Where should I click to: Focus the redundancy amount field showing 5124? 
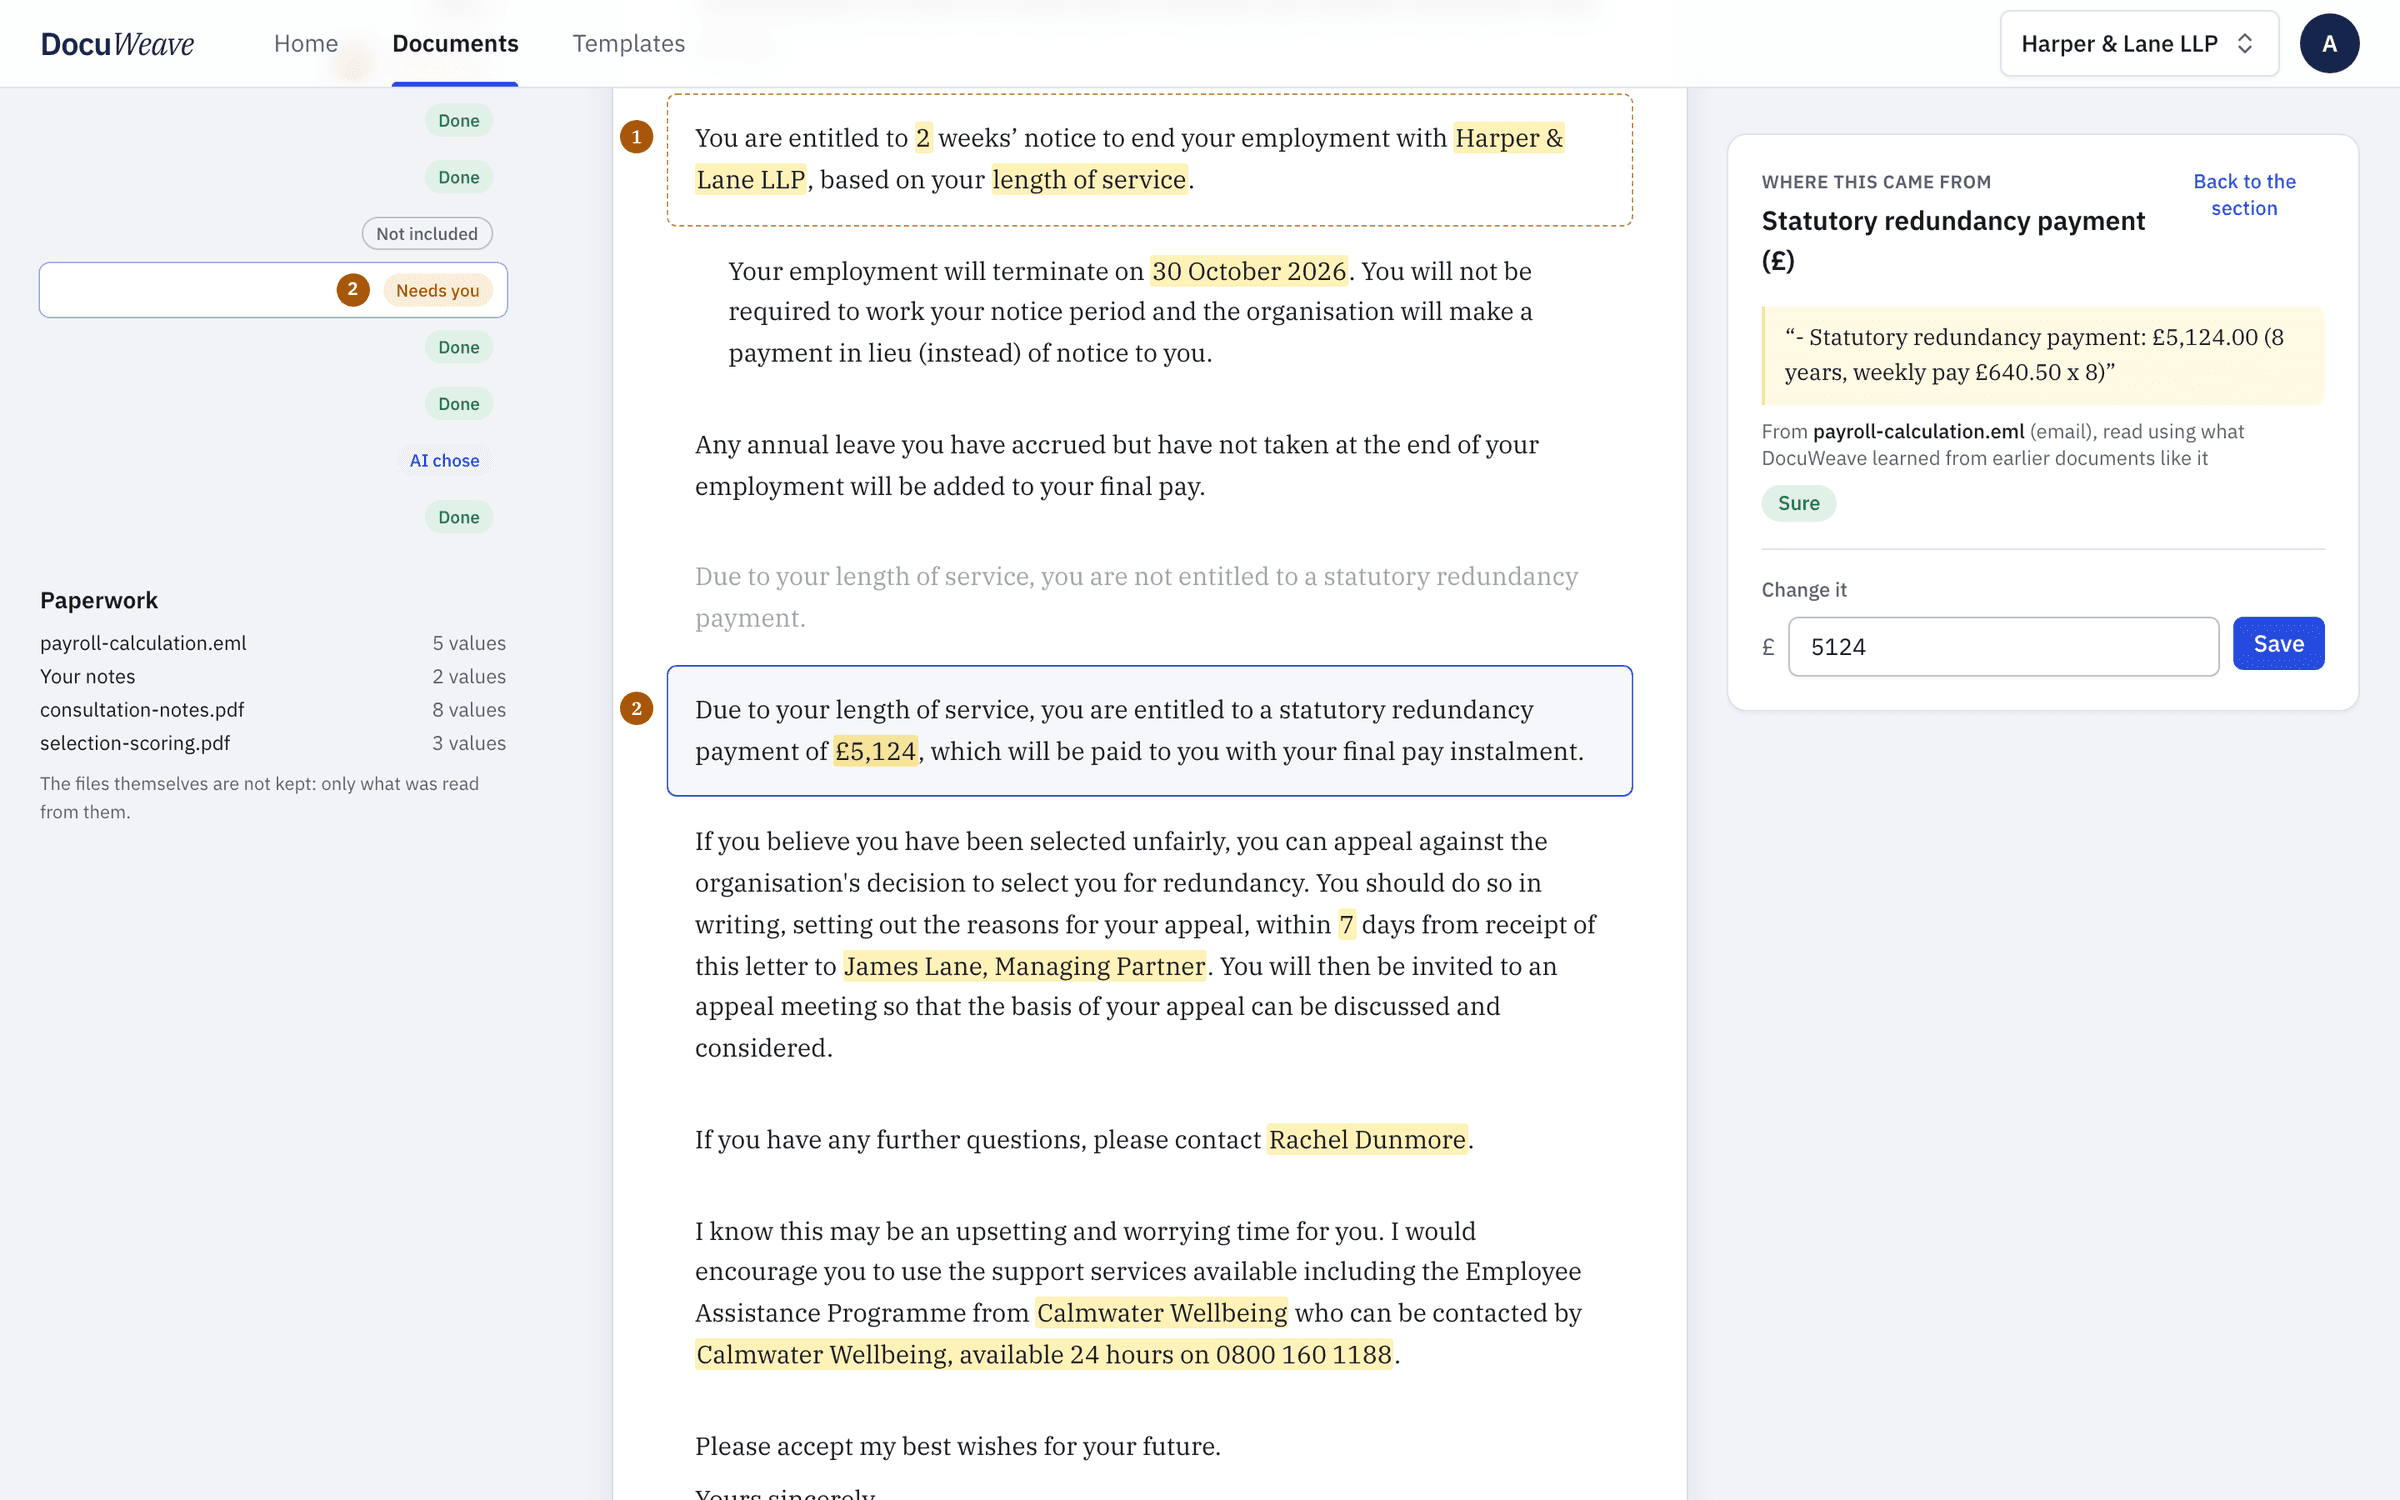(x=2003, y=646)
